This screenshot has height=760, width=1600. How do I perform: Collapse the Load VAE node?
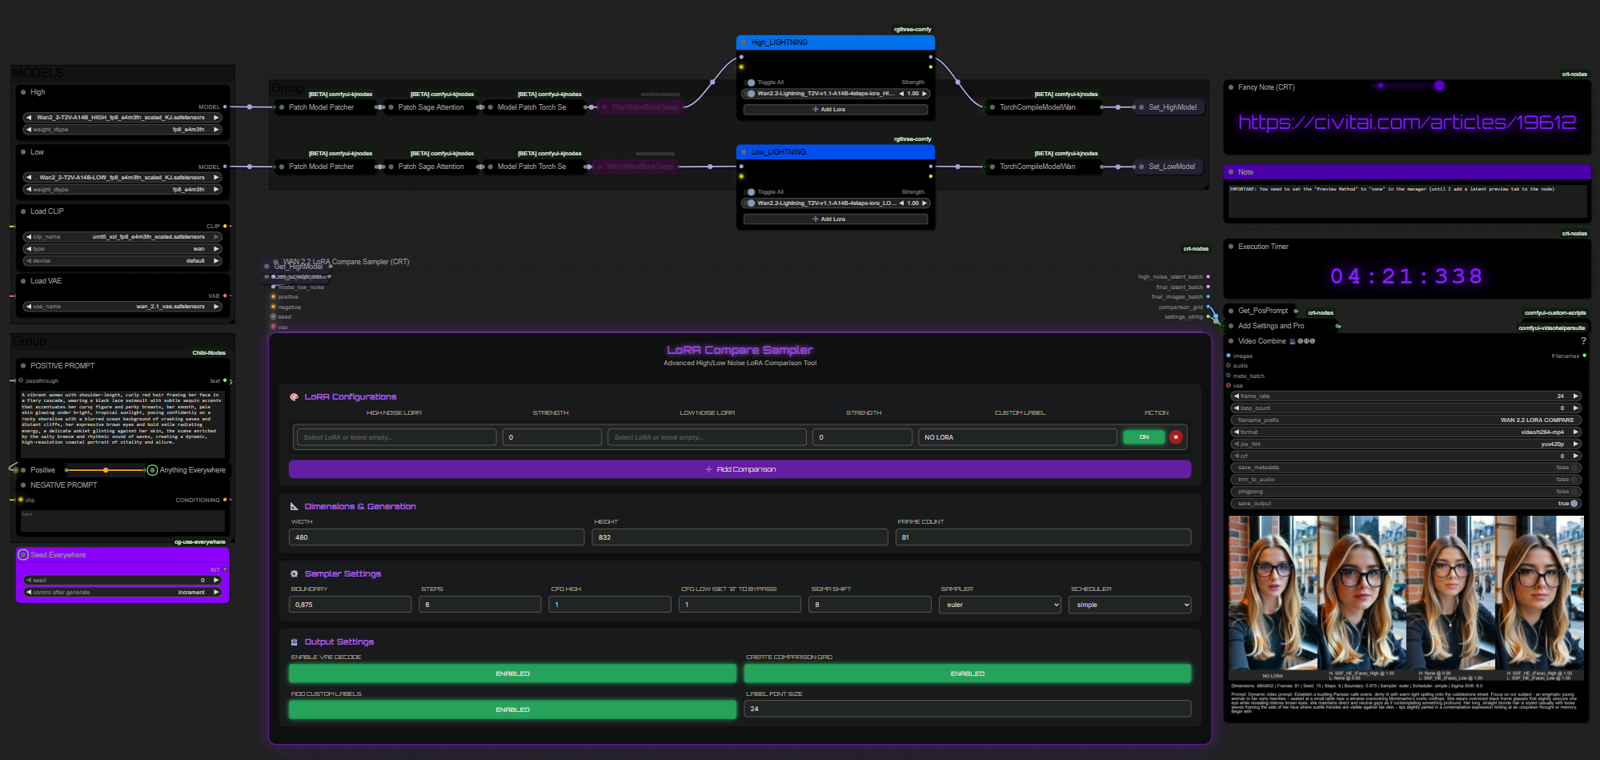click(23, 281)
